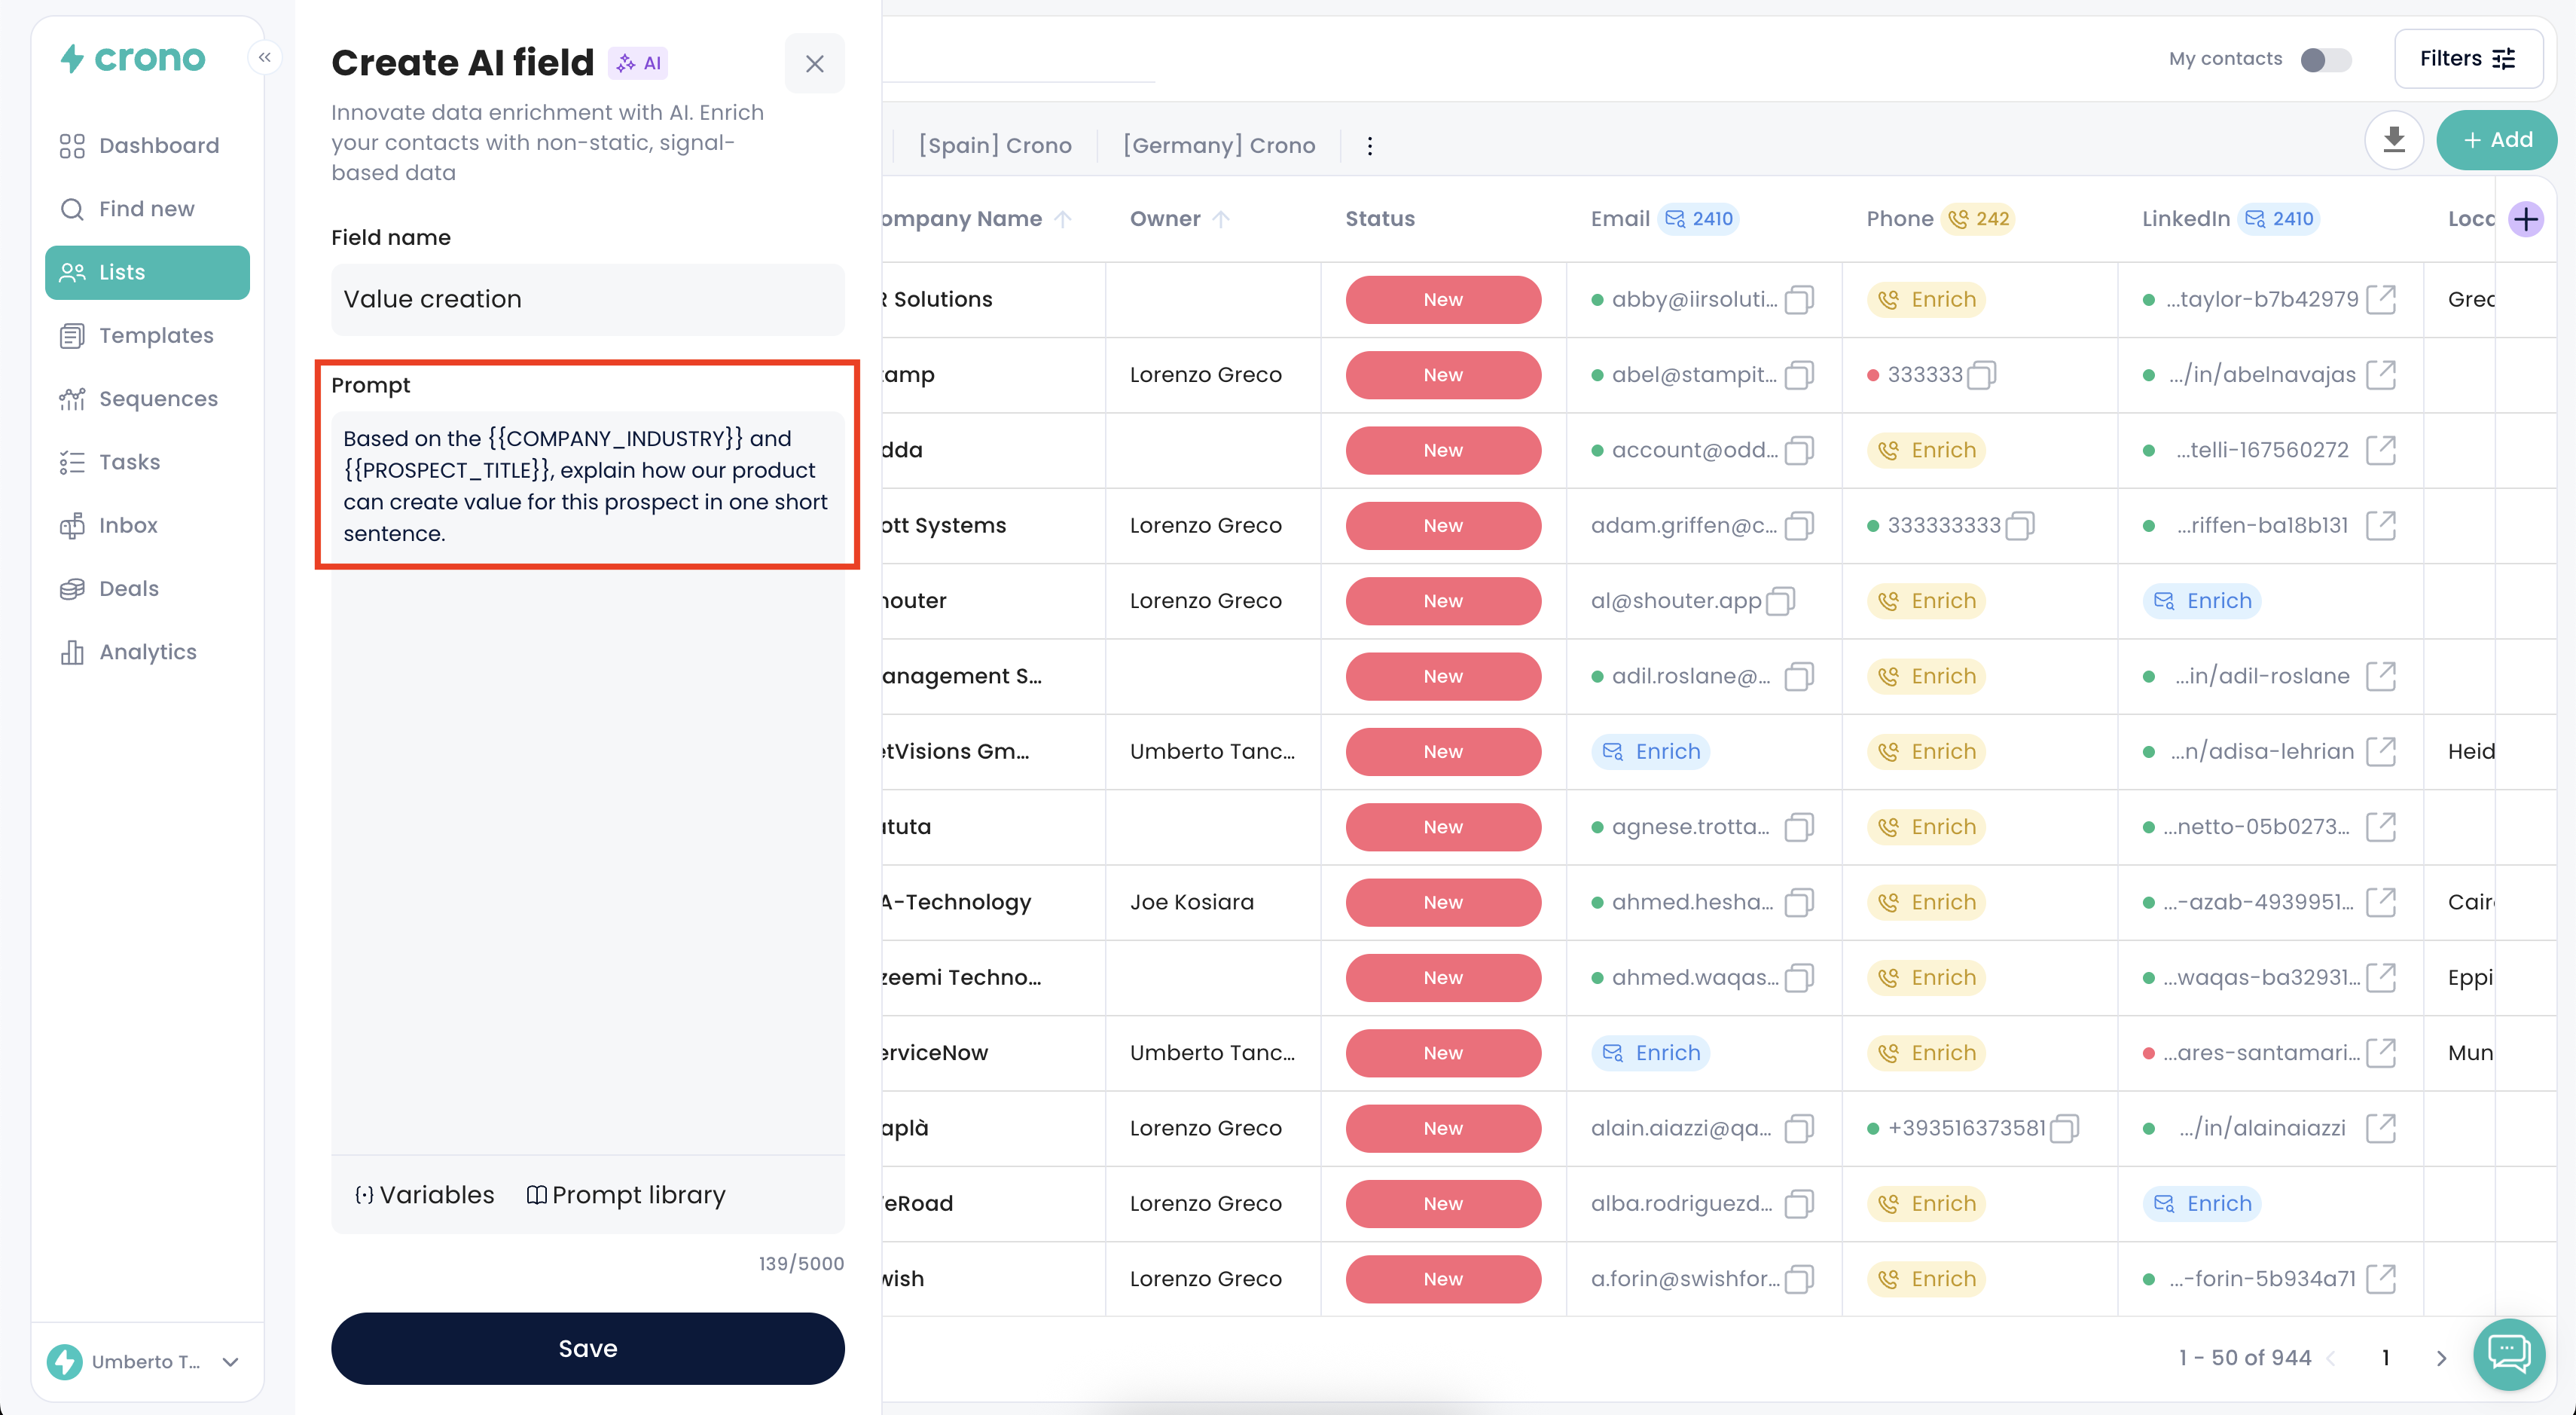Open abelnavajas LinkedIn external link icon
The image size is (2576, 1415).
point(2381,375)
